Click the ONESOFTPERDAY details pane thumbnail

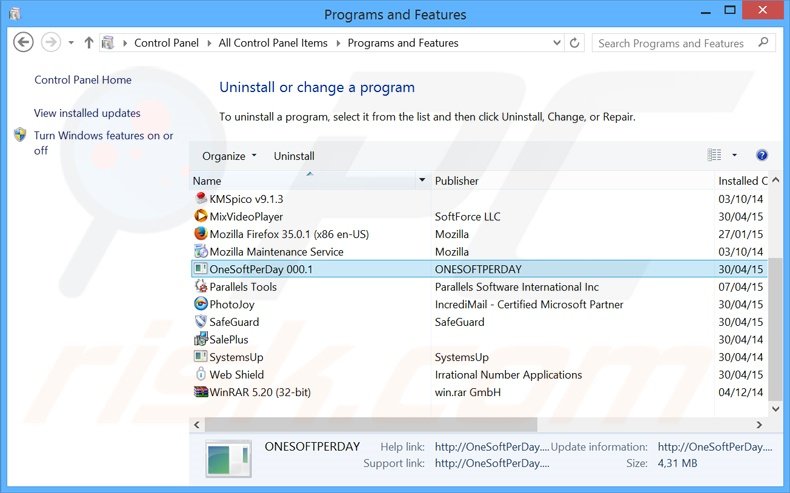[x=228, y=459]
